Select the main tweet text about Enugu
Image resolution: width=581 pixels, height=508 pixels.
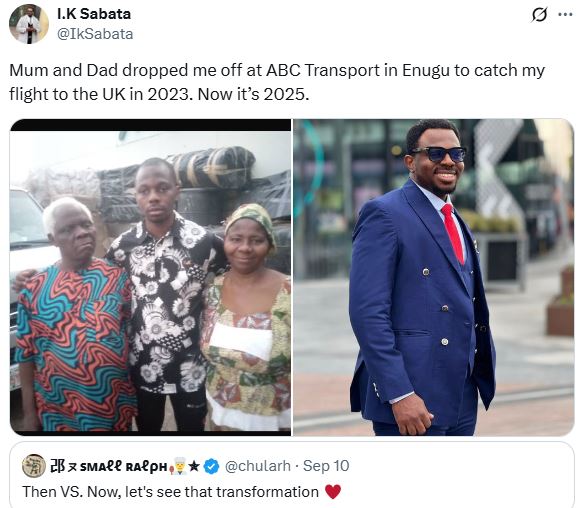pyautogui.click(x=277, y=82)
